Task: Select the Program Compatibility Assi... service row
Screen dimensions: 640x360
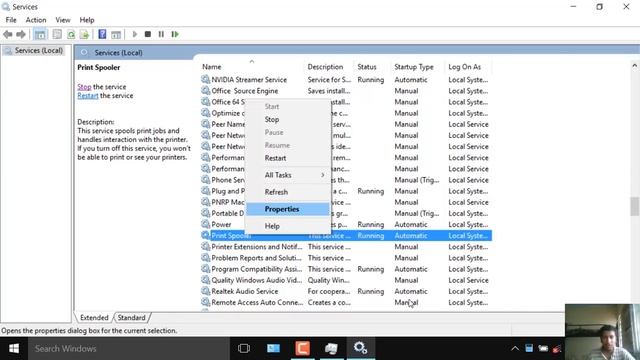Action: 346,269
